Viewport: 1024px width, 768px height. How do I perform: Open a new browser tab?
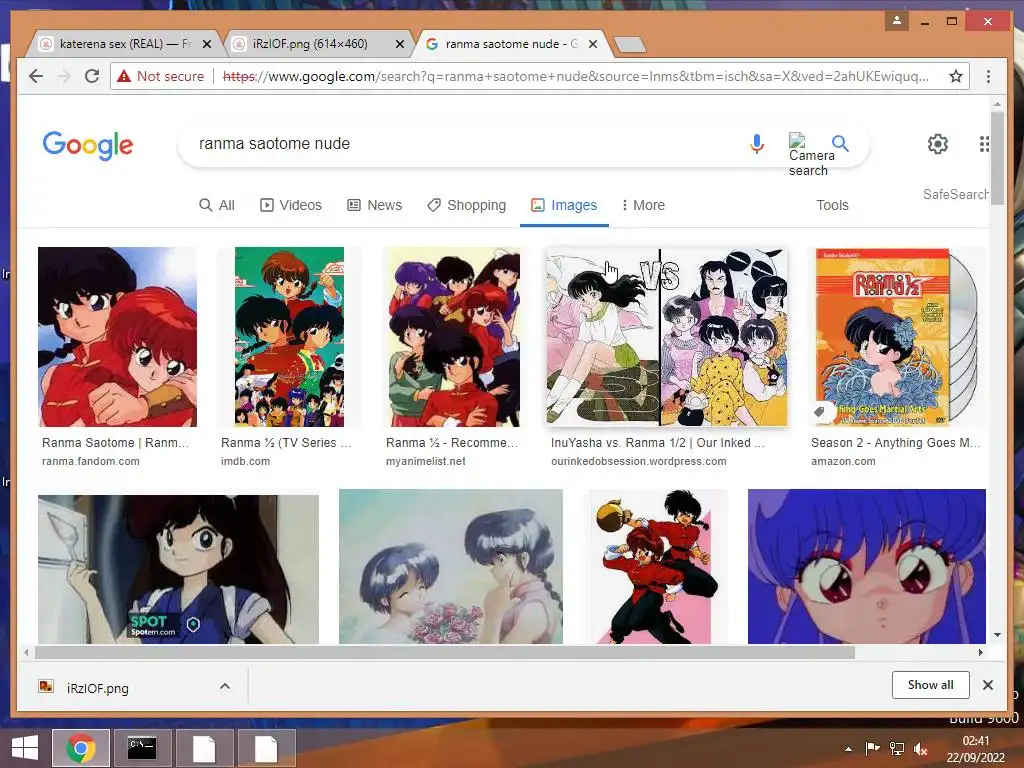630,44
